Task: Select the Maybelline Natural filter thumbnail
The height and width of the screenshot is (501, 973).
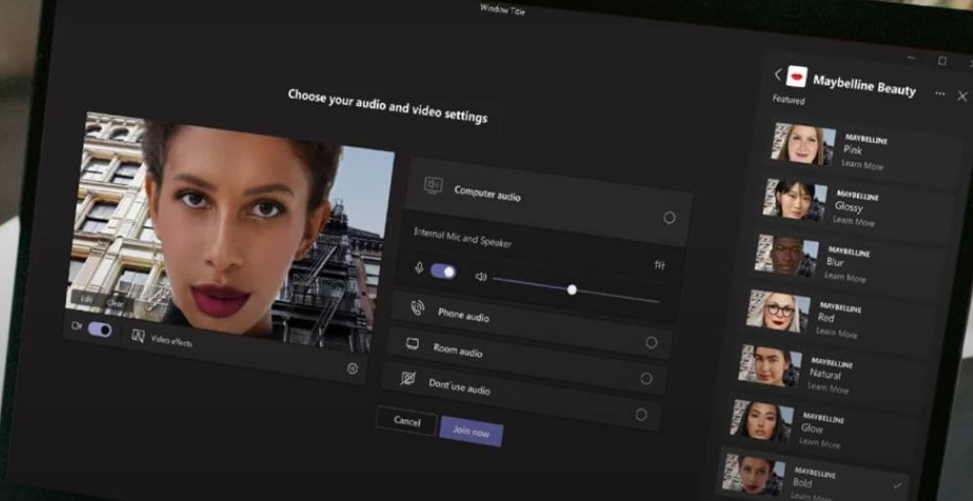Action: pyautogui.click(x=770, y=366)
